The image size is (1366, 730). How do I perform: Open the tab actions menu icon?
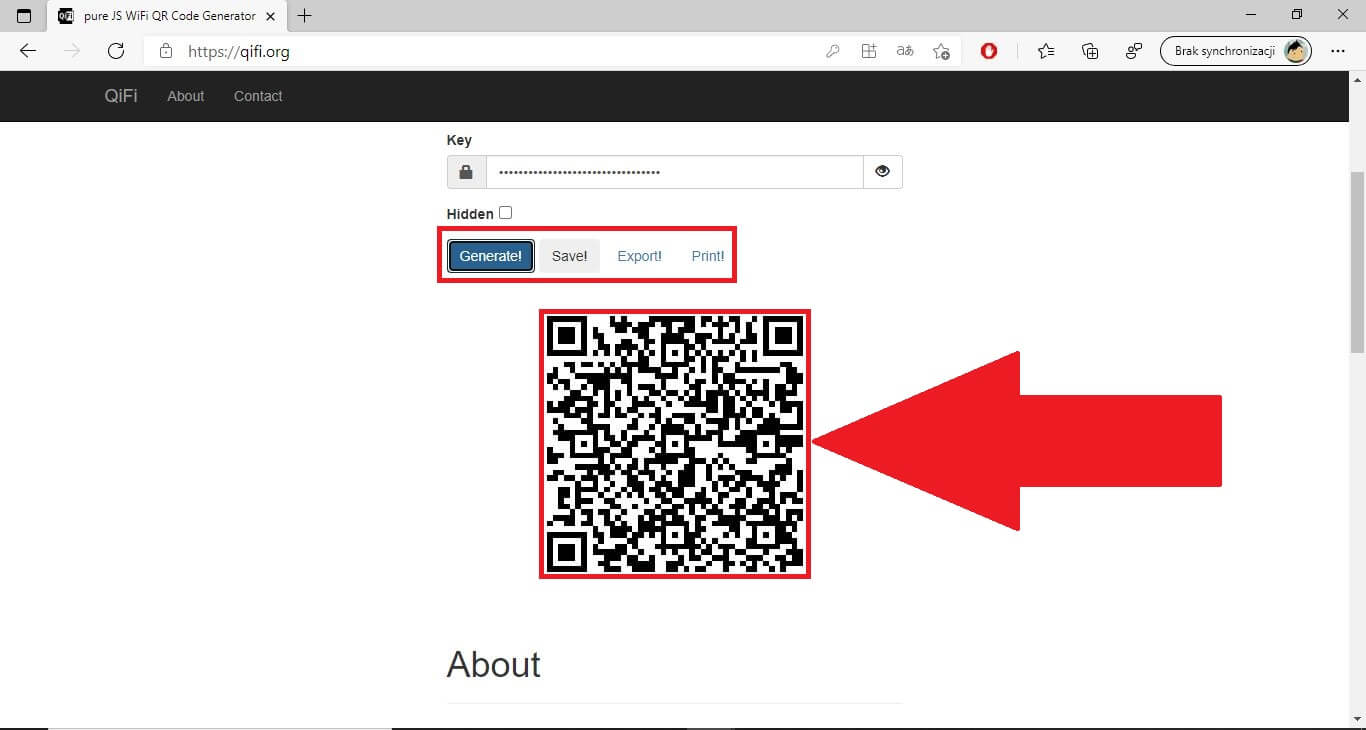coord(24,15)
